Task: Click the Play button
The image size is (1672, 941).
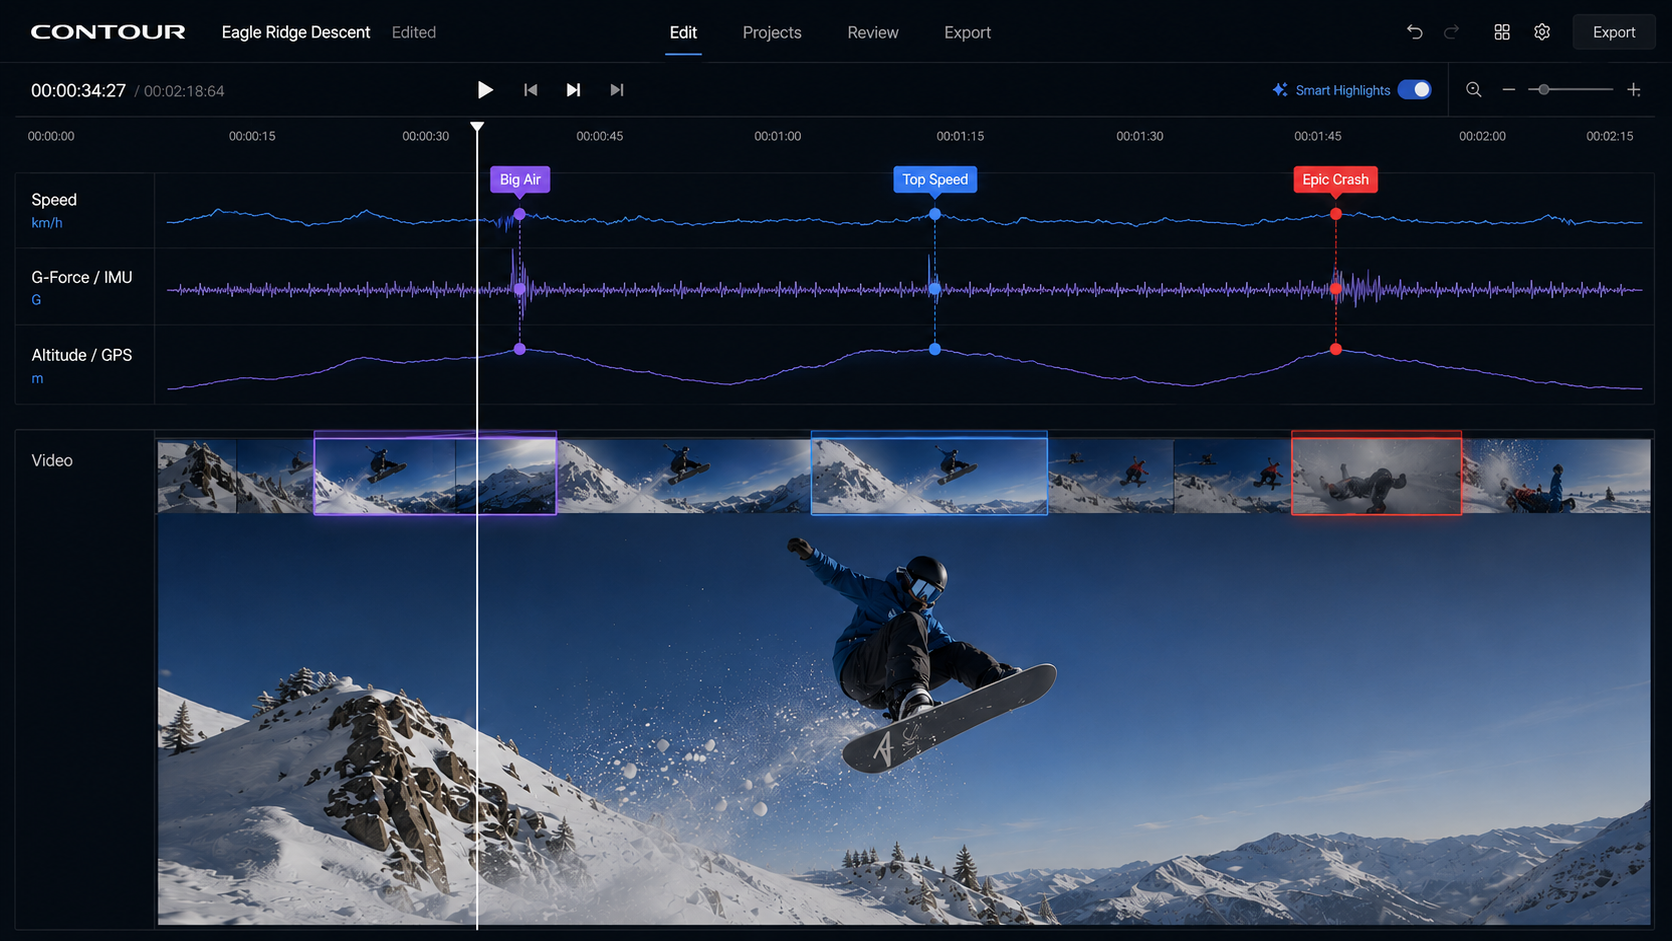Action: coord(485,90)
